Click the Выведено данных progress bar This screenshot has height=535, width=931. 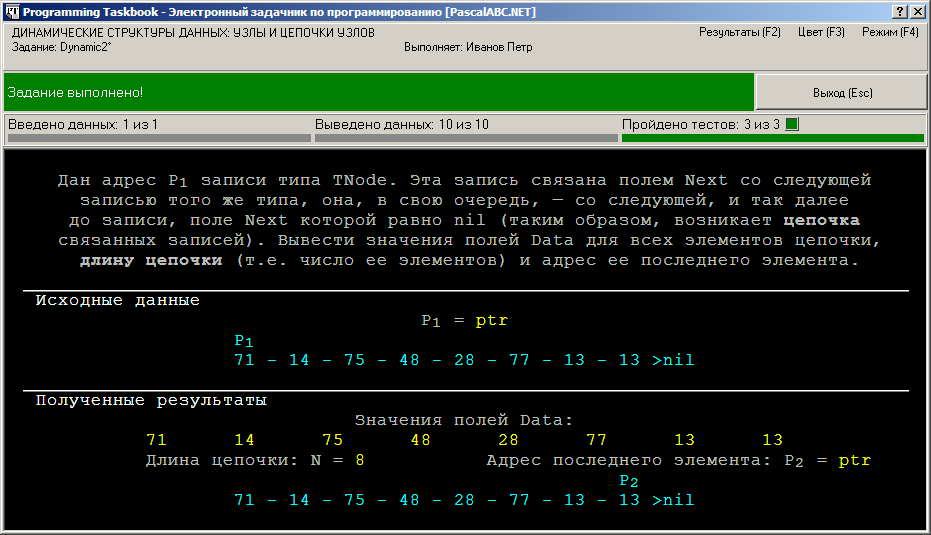click(x=466, y=138)
